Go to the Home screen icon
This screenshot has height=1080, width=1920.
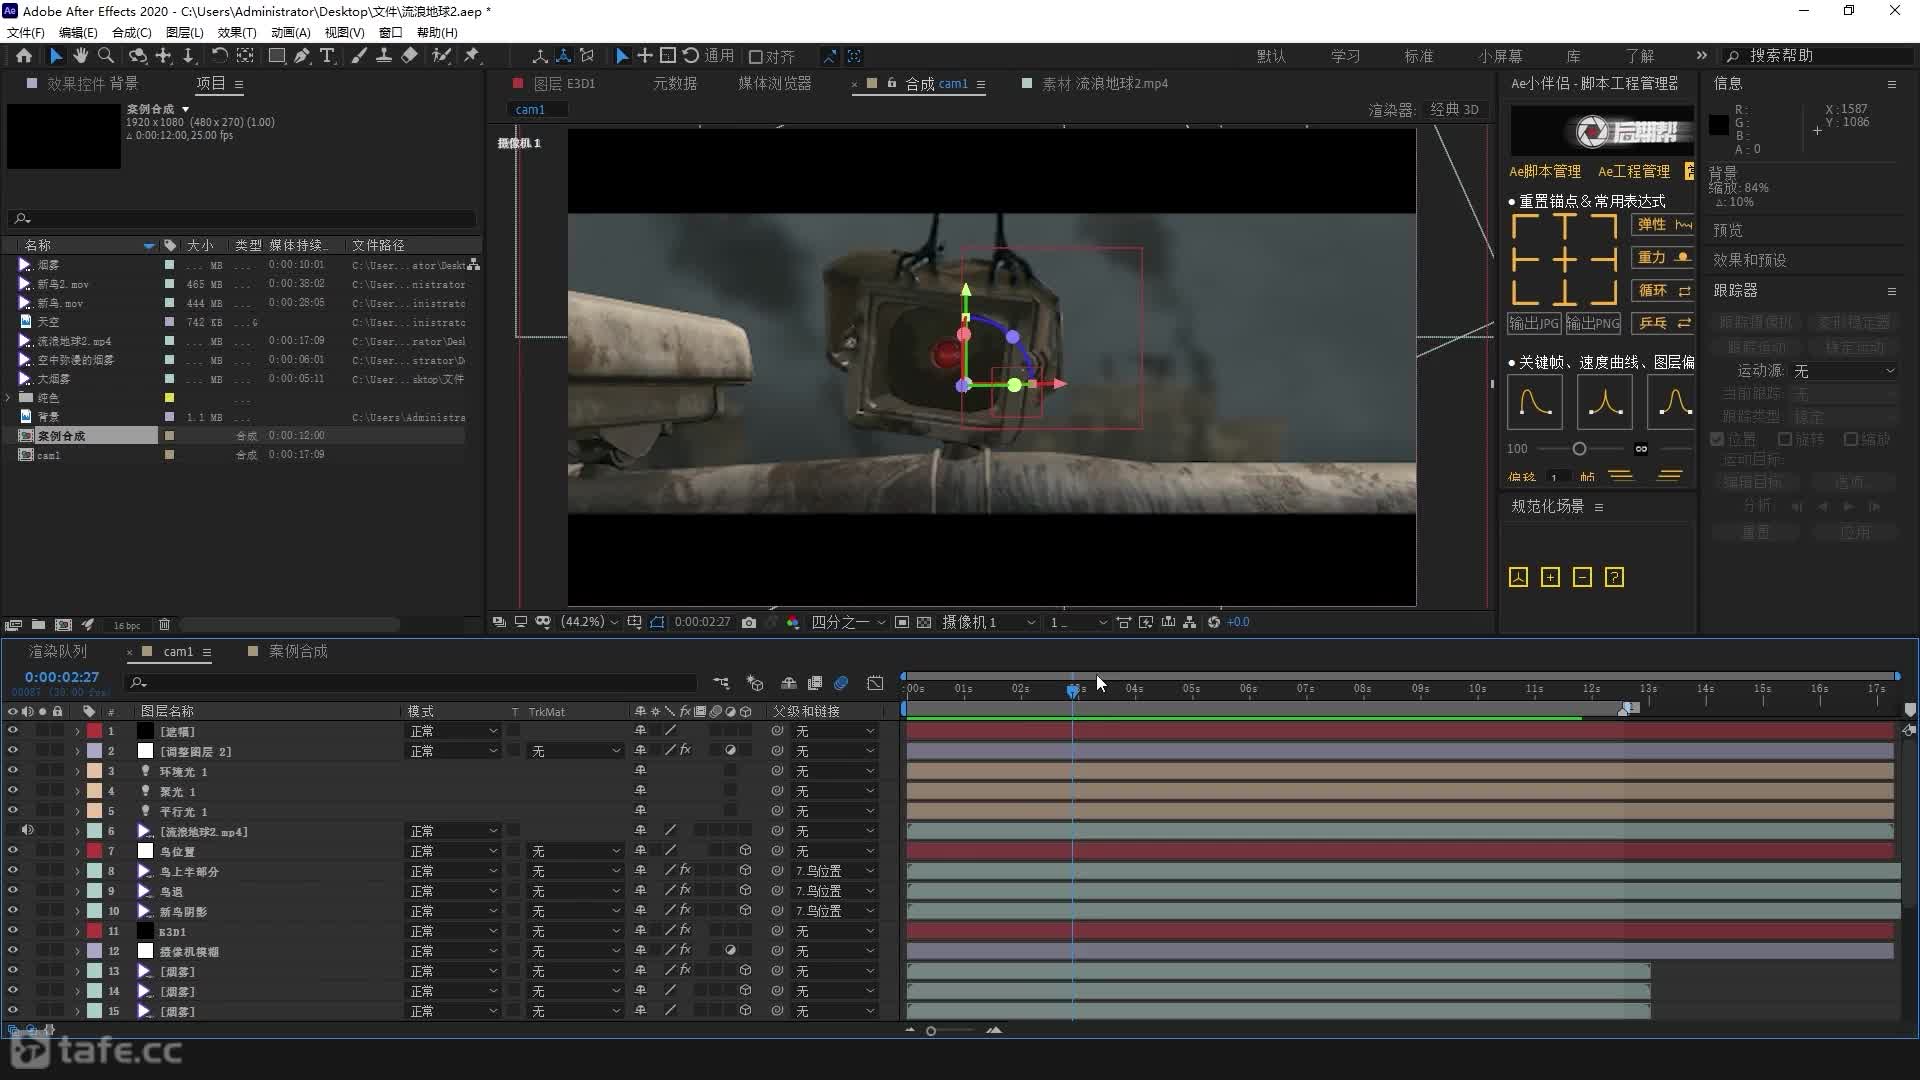[x=24, y=56]
